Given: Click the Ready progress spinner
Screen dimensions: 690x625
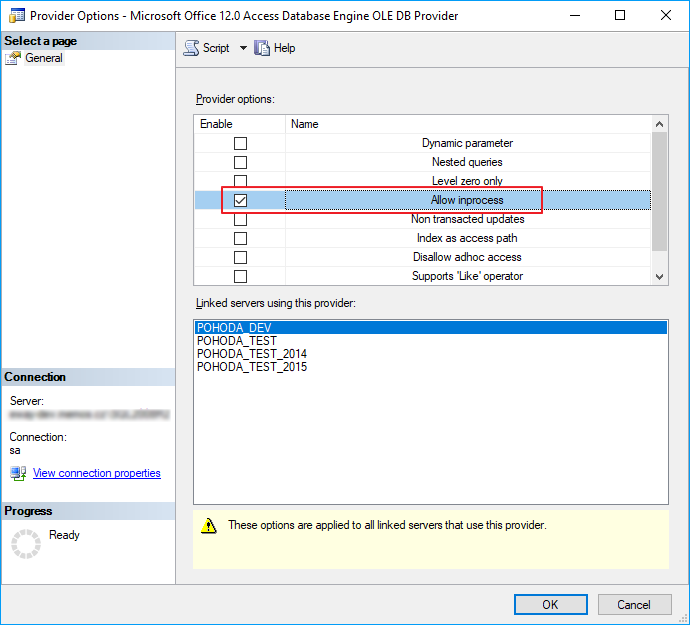Looking at the screenshot, I should (26, 544).
